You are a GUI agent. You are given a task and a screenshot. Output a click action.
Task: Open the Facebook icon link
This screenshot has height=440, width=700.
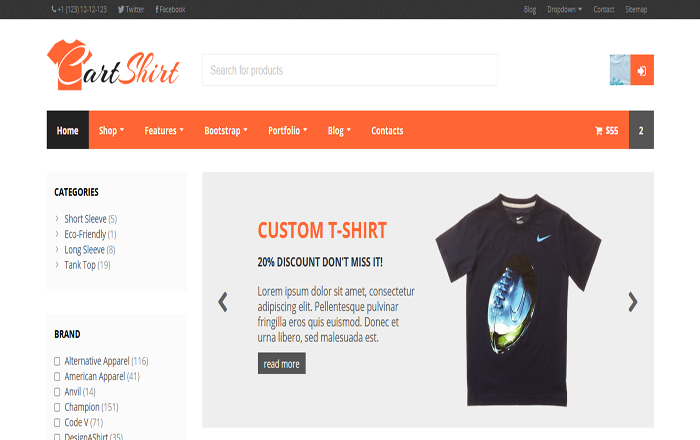coord(157,9)
